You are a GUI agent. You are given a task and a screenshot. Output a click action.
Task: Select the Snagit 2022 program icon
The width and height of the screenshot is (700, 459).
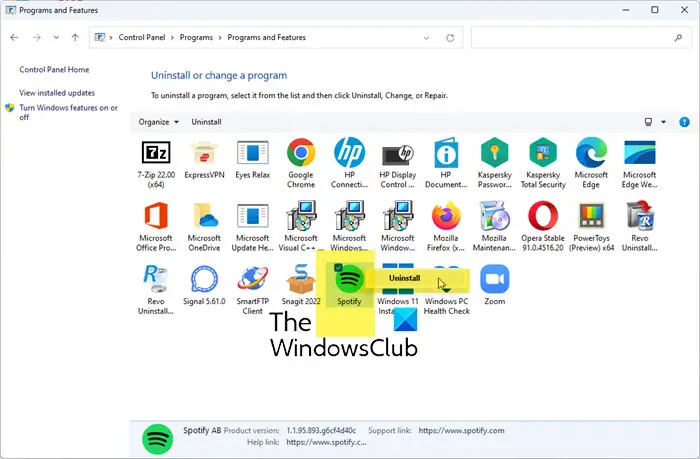tap(301, 280)
